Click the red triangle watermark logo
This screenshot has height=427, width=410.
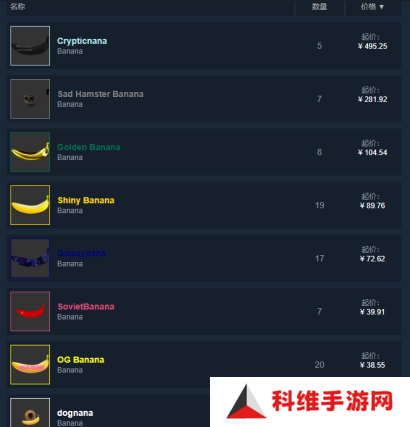(x=246, y=402)
